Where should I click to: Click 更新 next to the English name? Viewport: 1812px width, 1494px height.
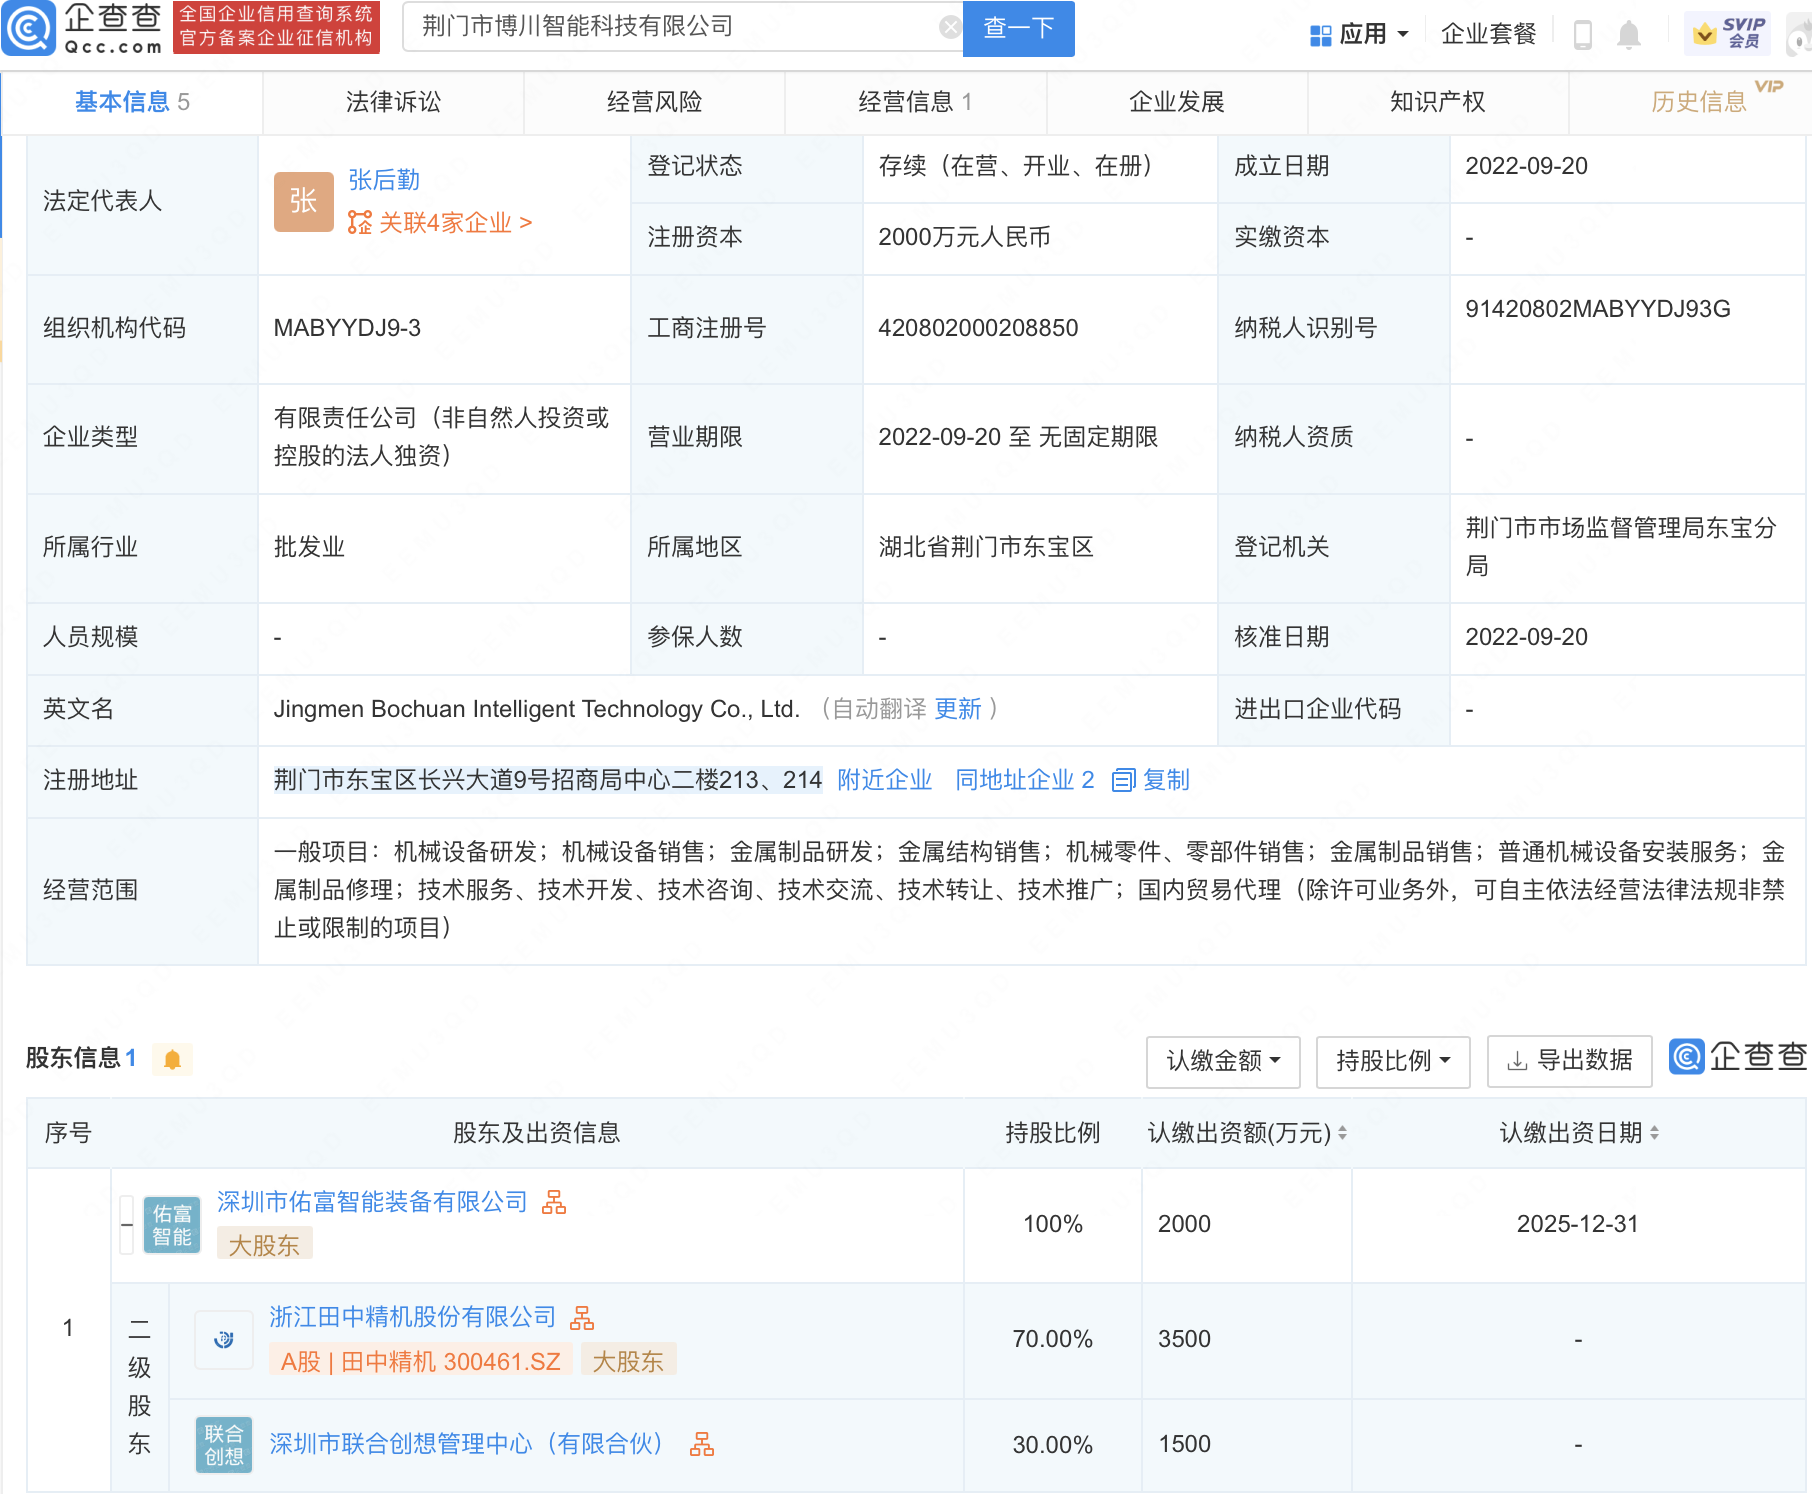pos(957,709)
